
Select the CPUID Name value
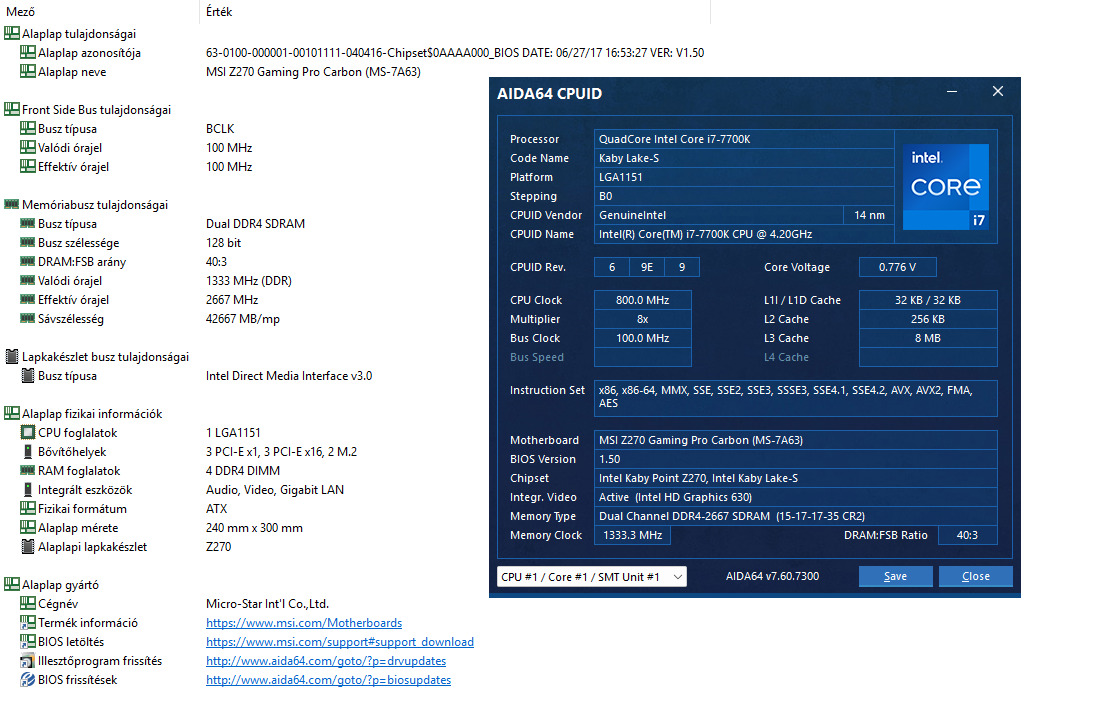(x=744, y=233)
